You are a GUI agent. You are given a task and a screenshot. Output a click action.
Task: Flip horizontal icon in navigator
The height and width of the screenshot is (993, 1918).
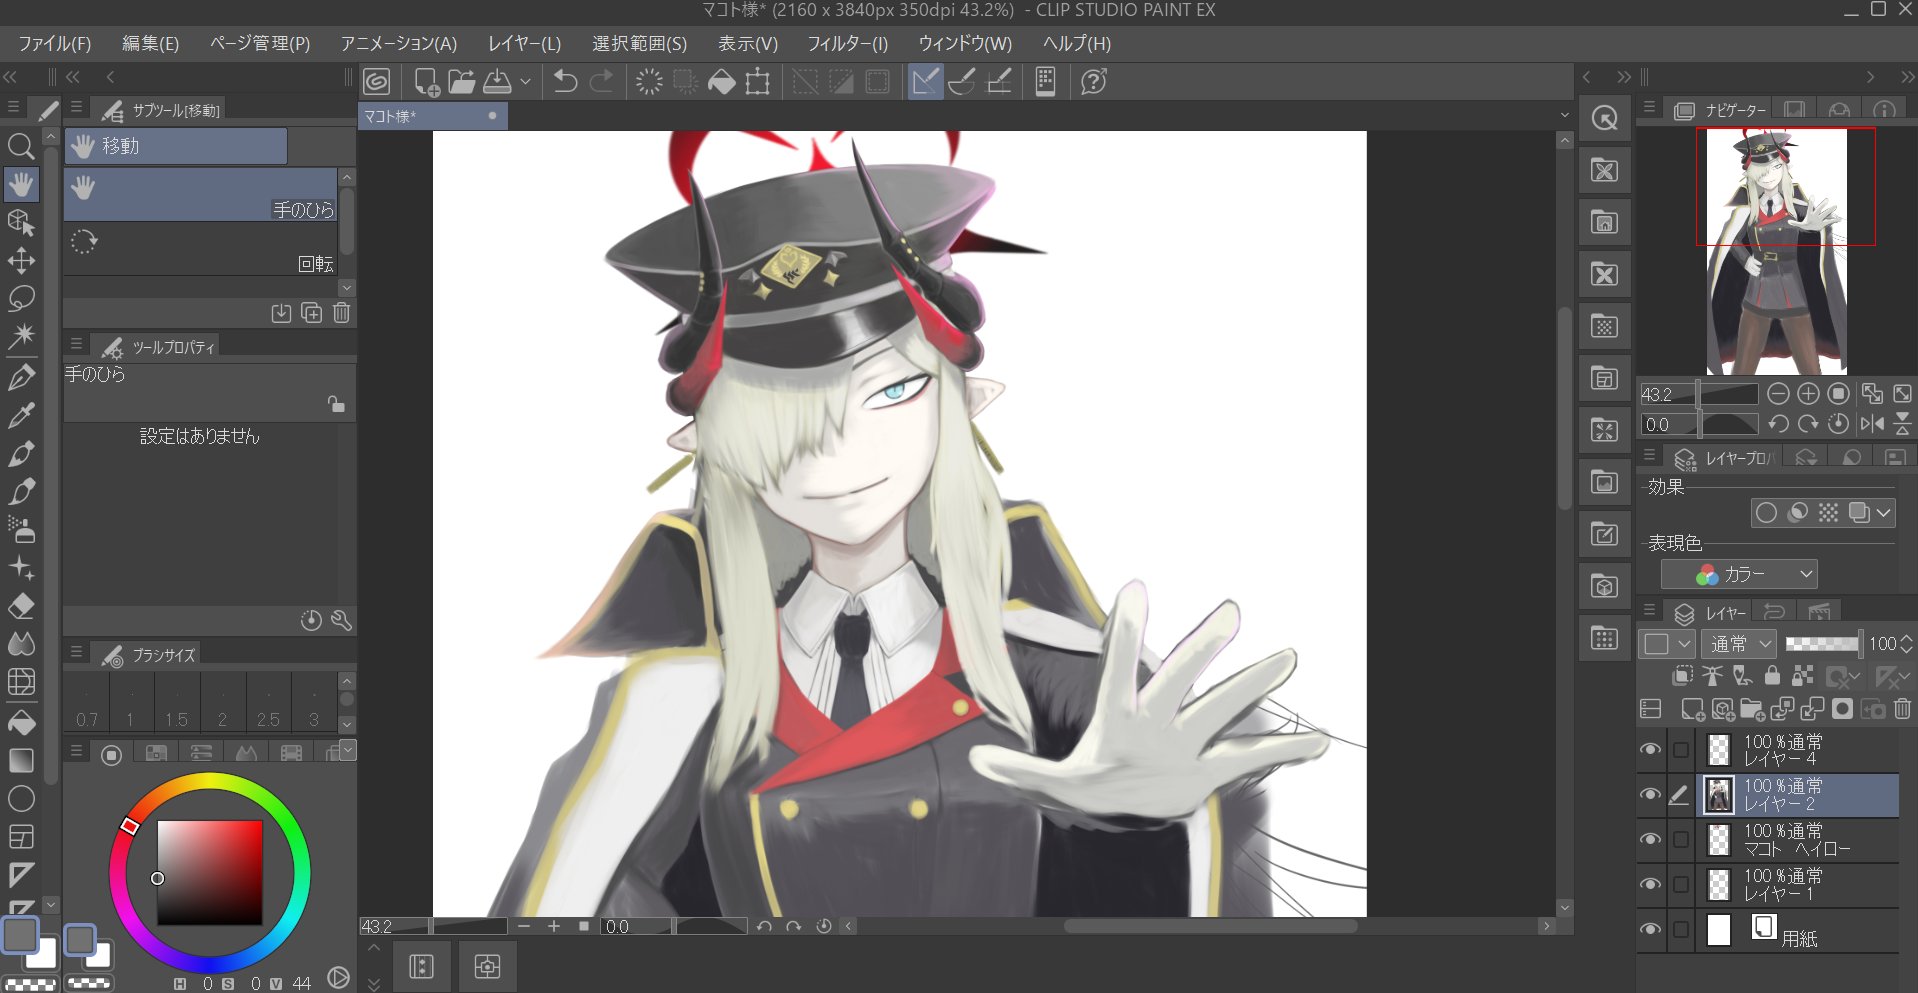point(1872,424)
